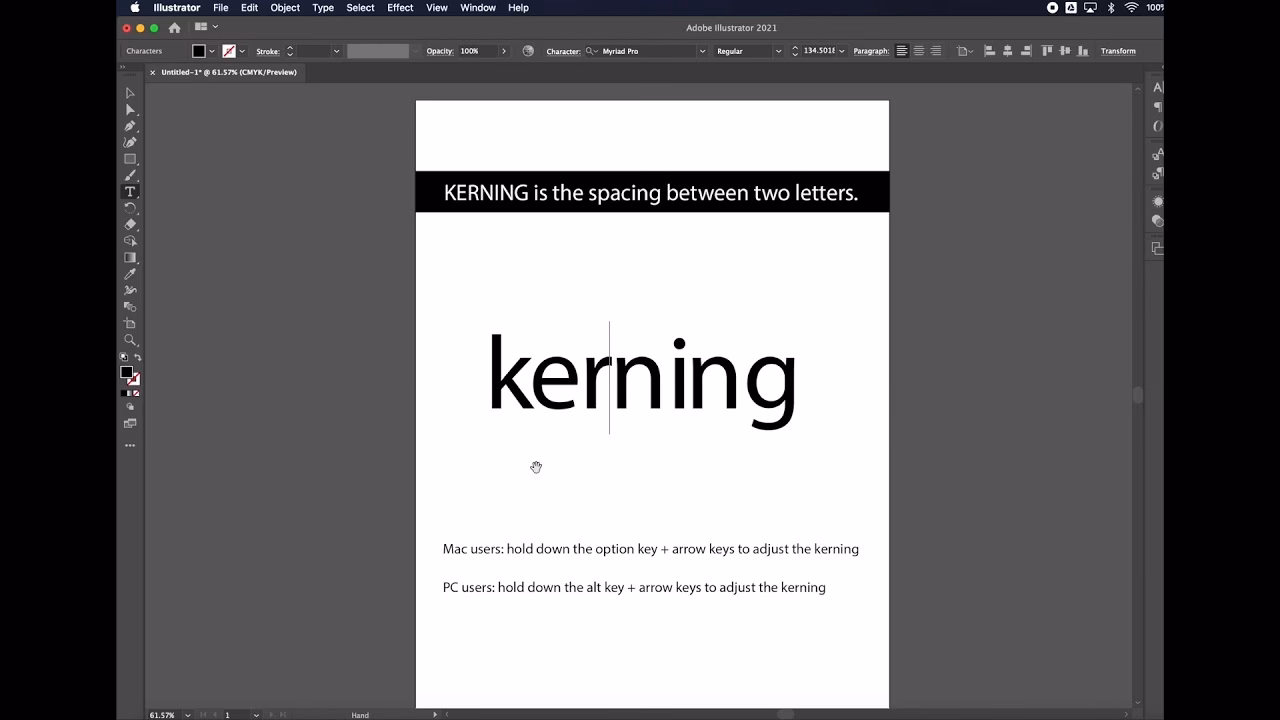Screen dimensions: 1280x720
Task: Select the Pen tool
Action: click(130, 126)
